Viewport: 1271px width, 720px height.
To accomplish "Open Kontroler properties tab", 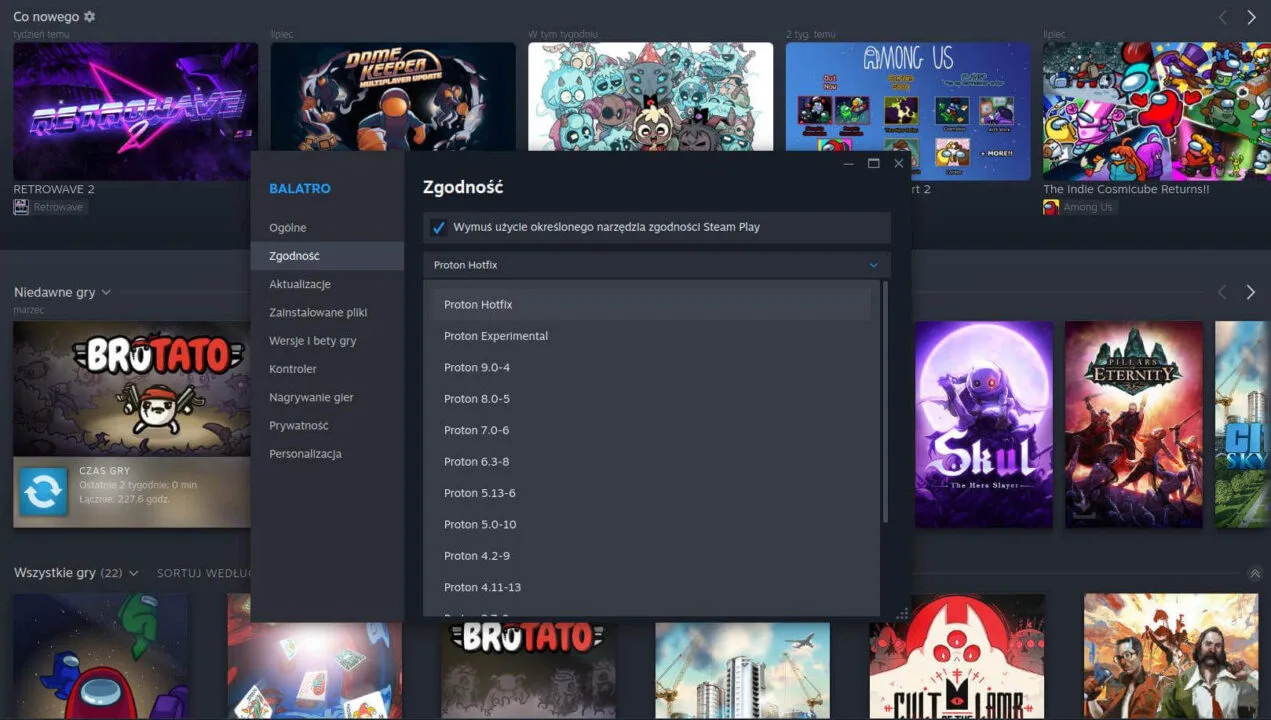I will pos(327,369).
